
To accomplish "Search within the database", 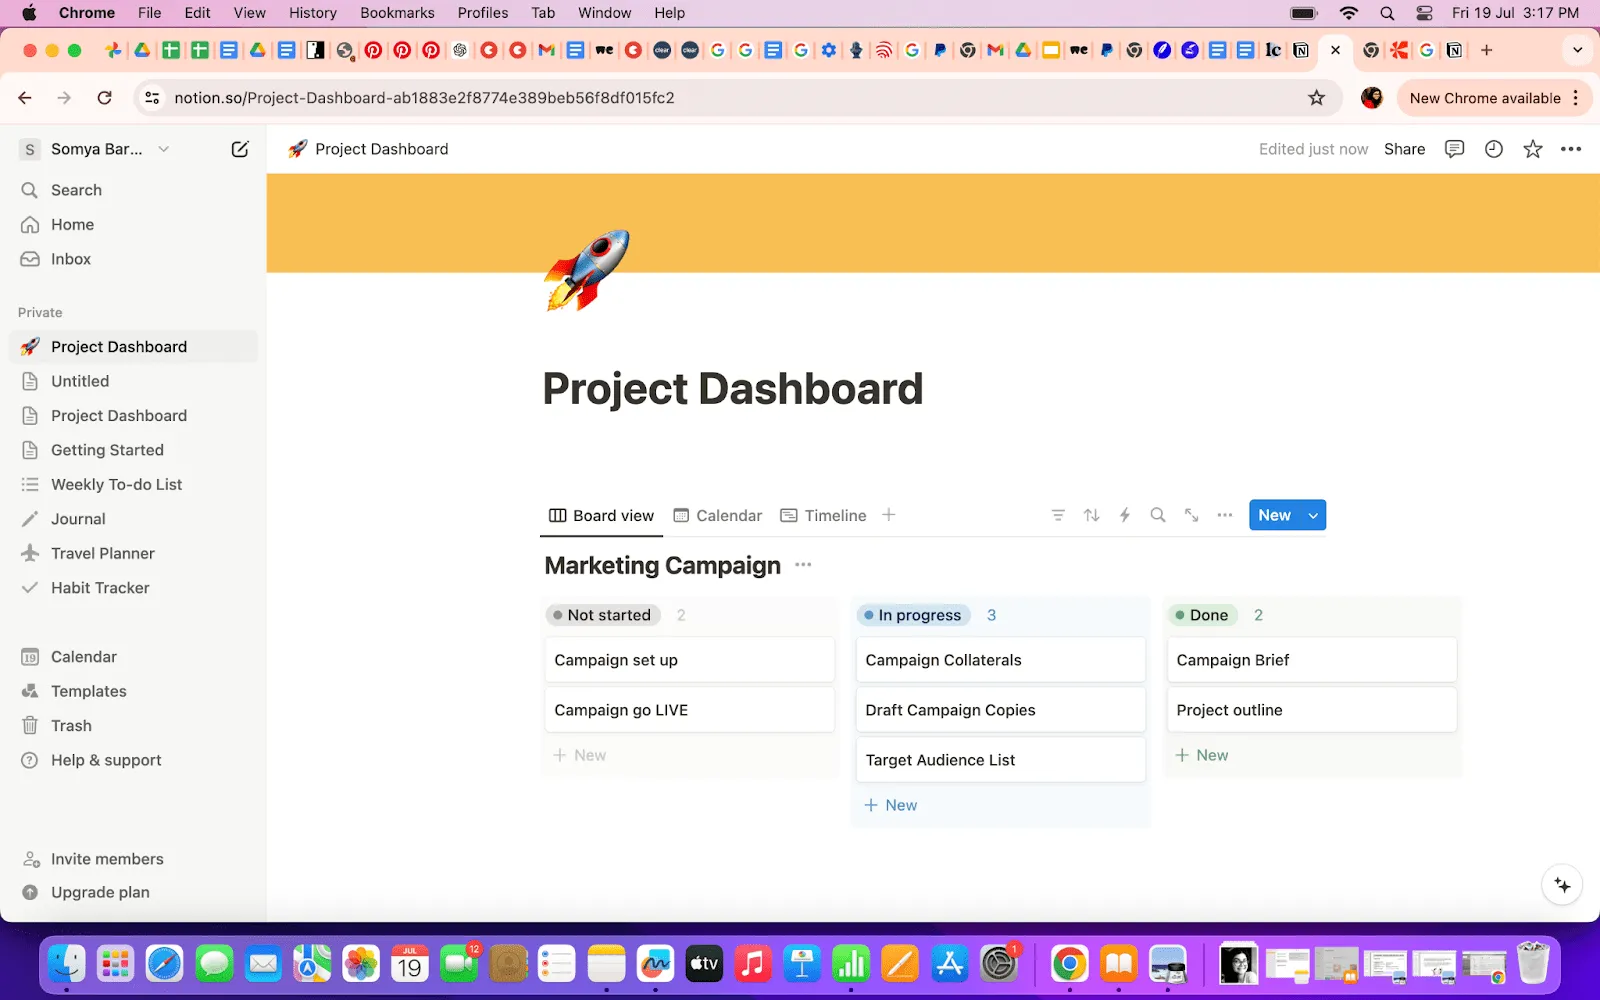I will [1158, 515].
